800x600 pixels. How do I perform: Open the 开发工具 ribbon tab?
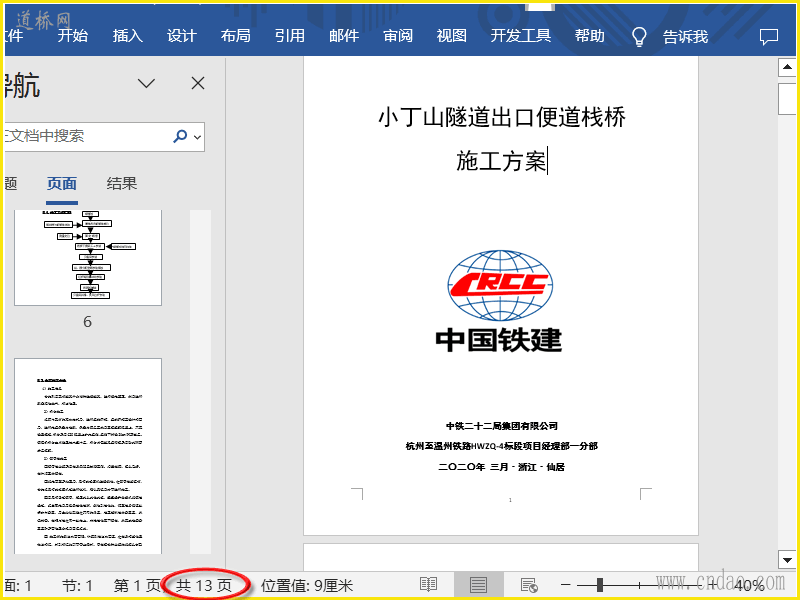[x=521, y=36]
